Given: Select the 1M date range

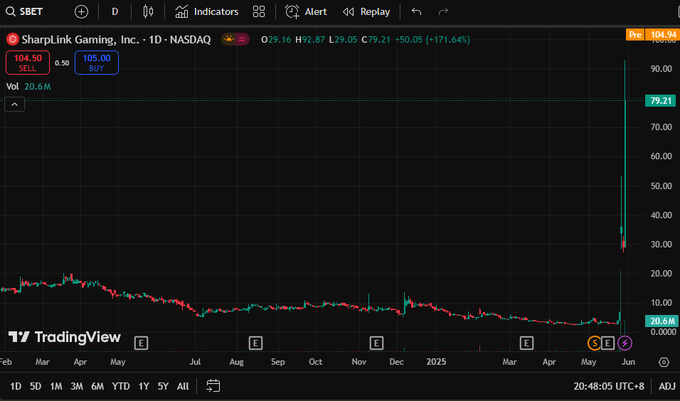Looking at the screenshot, I should (56, 386).
